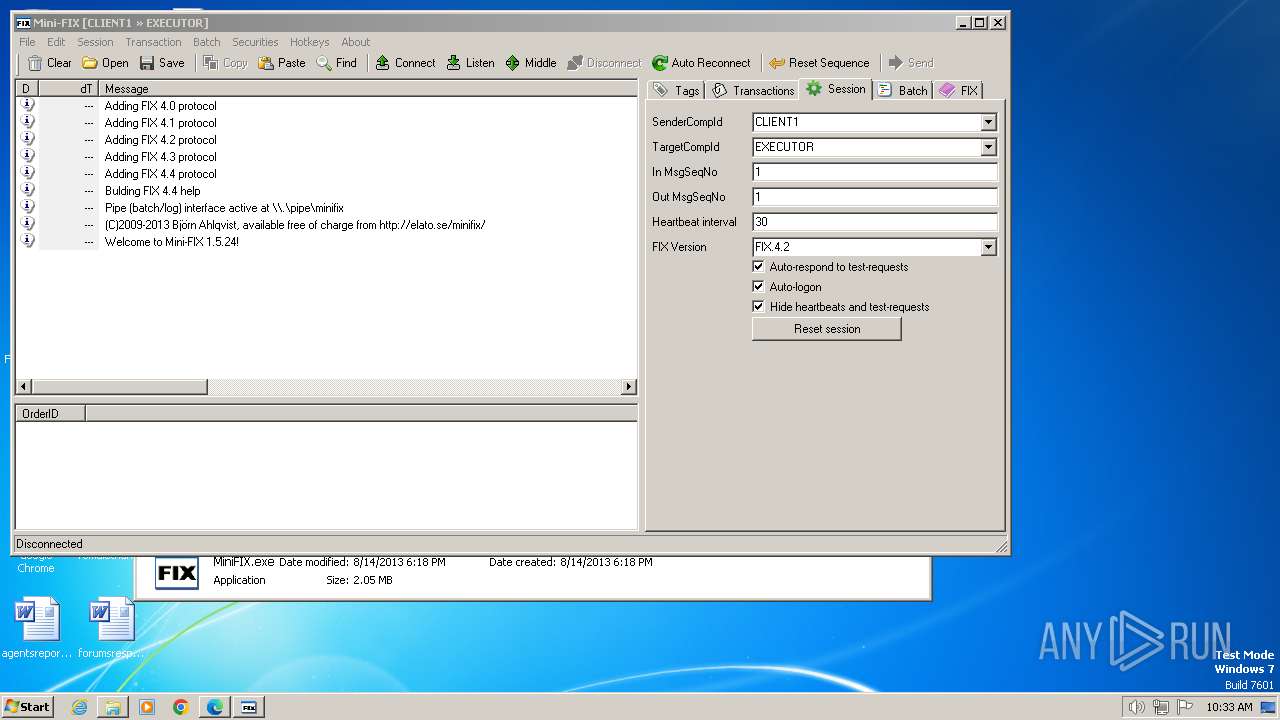Open the Windows Start menu

28,707
